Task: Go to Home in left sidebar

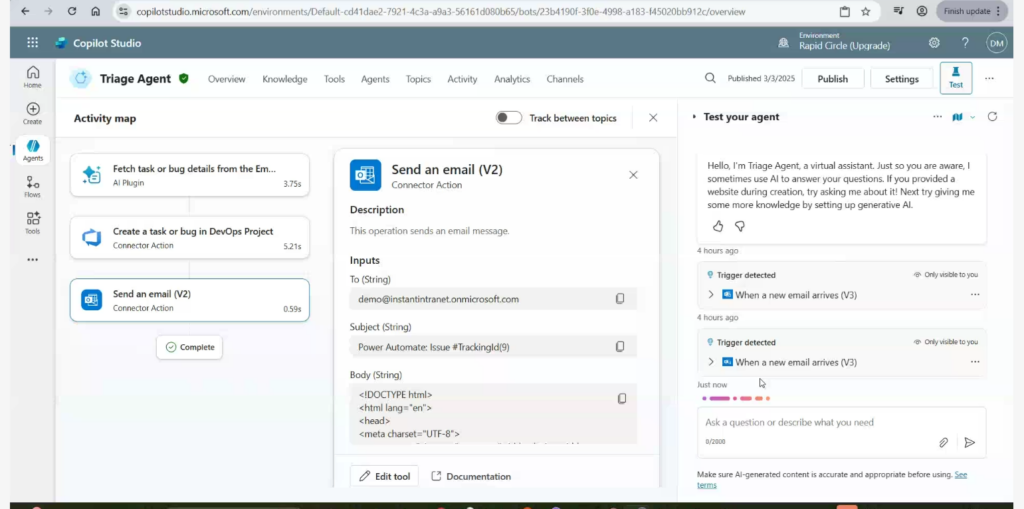Action: [33, 76]
